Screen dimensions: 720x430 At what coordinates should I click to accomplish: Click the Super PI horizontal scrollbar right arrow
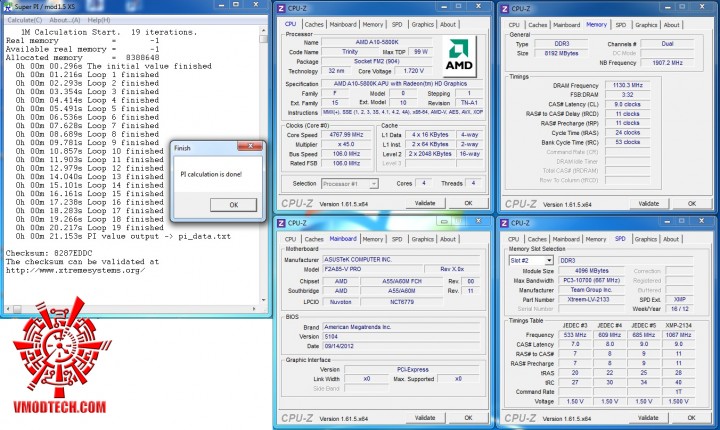pos(255,309)
